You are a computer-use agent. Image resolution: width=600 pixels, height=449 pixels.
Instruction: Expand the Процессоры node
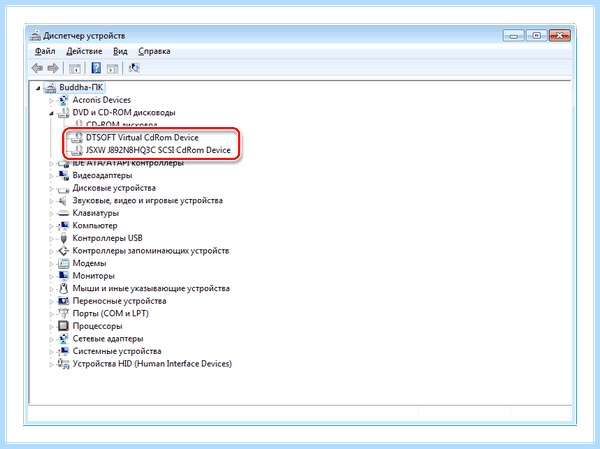click(x=51, y=327)
